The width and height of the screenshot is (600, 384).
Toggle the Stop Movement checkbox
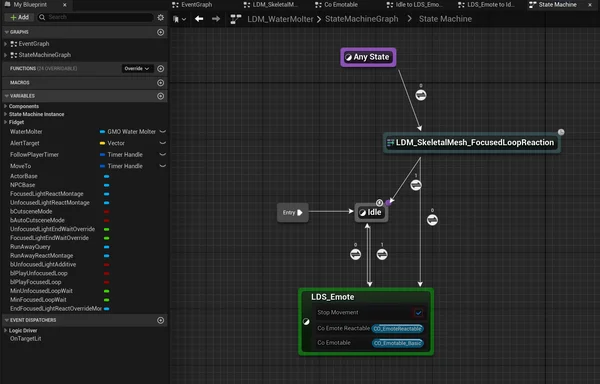click(418, 313)
